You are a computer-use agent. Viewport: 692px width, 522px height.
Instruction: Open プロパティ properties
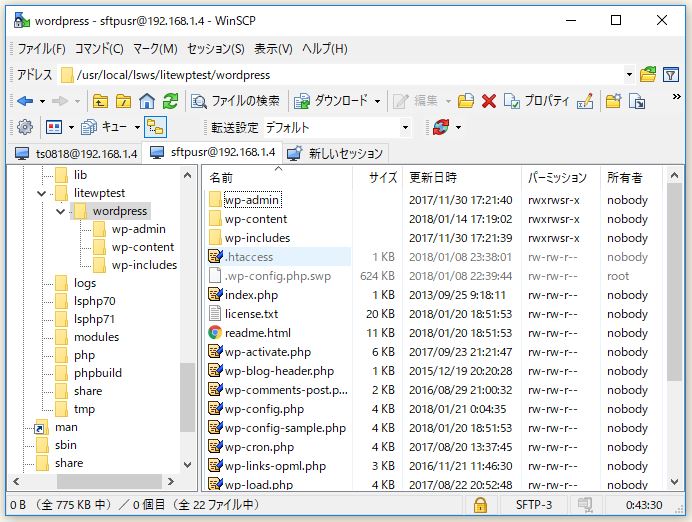pos(537,101)
